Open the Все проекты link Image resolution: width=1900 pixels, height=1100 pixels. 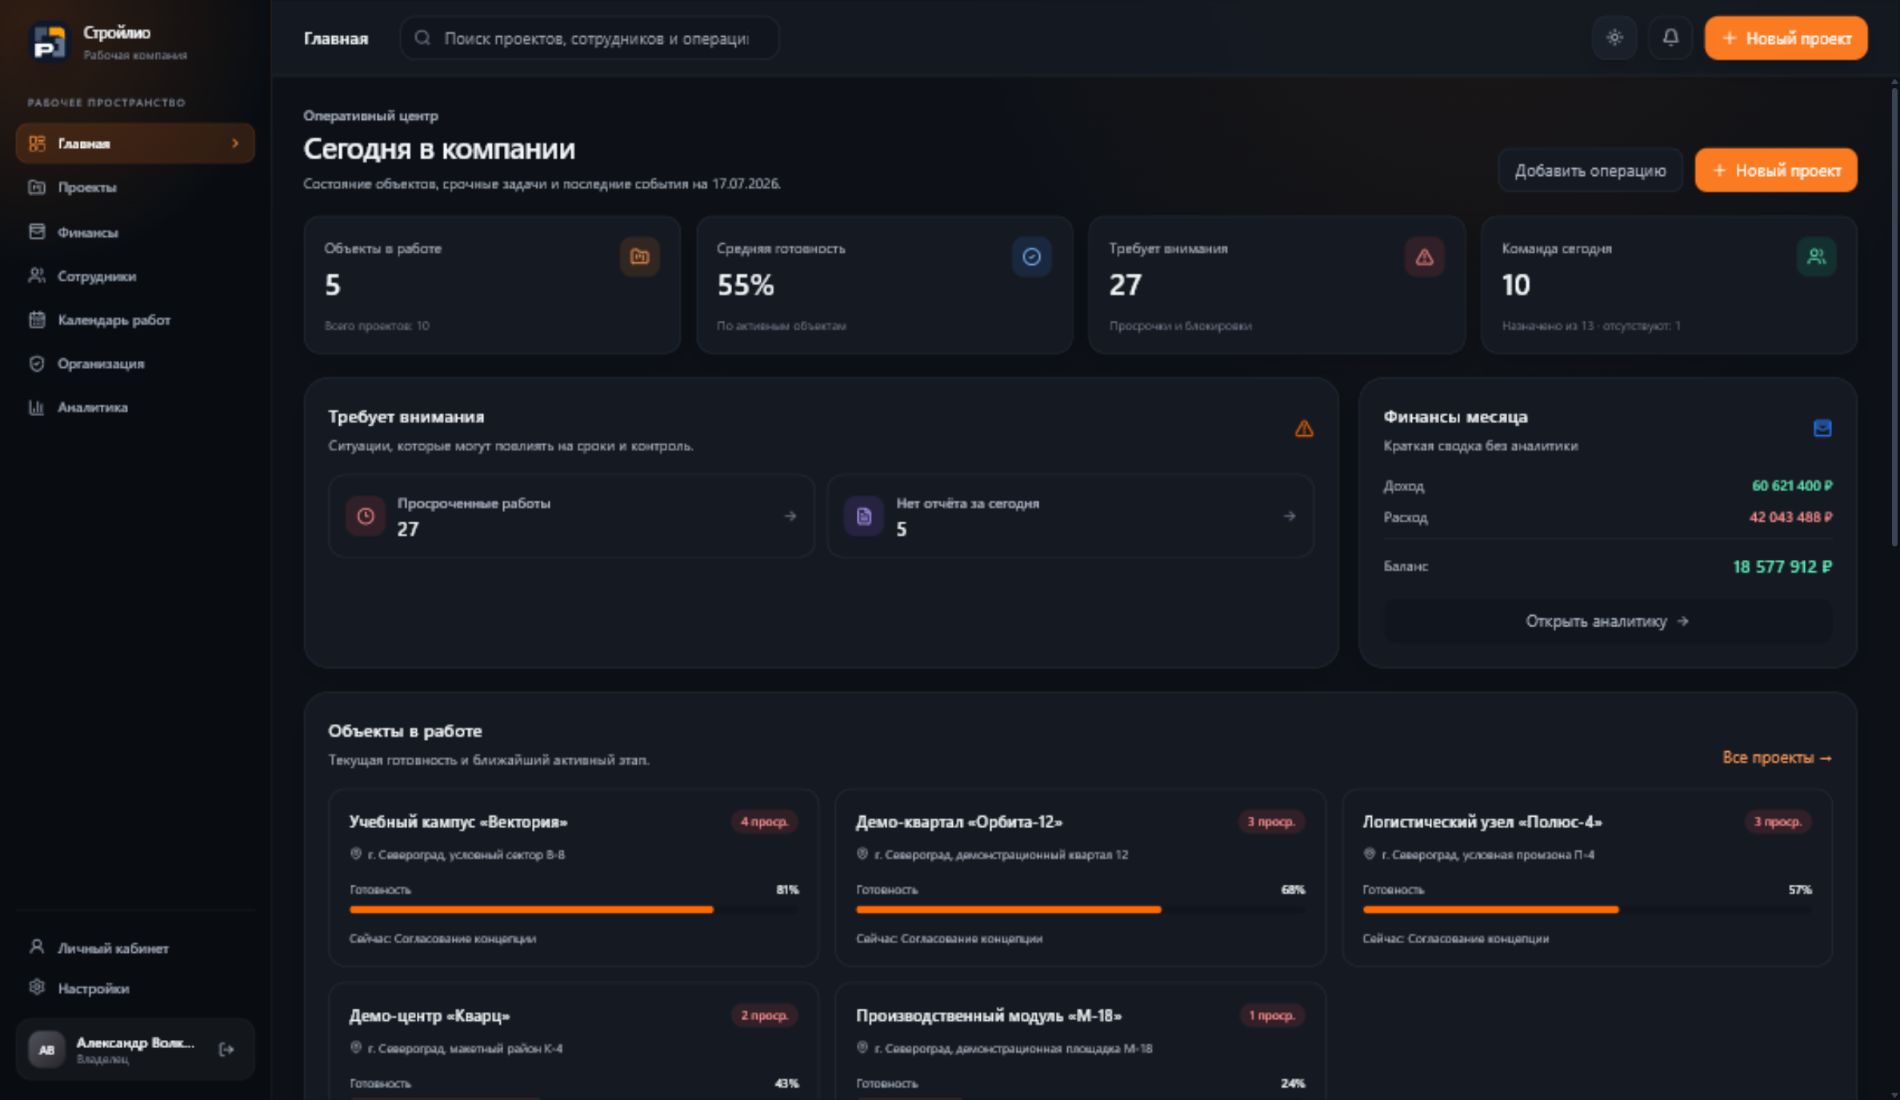pos(1777,758)
